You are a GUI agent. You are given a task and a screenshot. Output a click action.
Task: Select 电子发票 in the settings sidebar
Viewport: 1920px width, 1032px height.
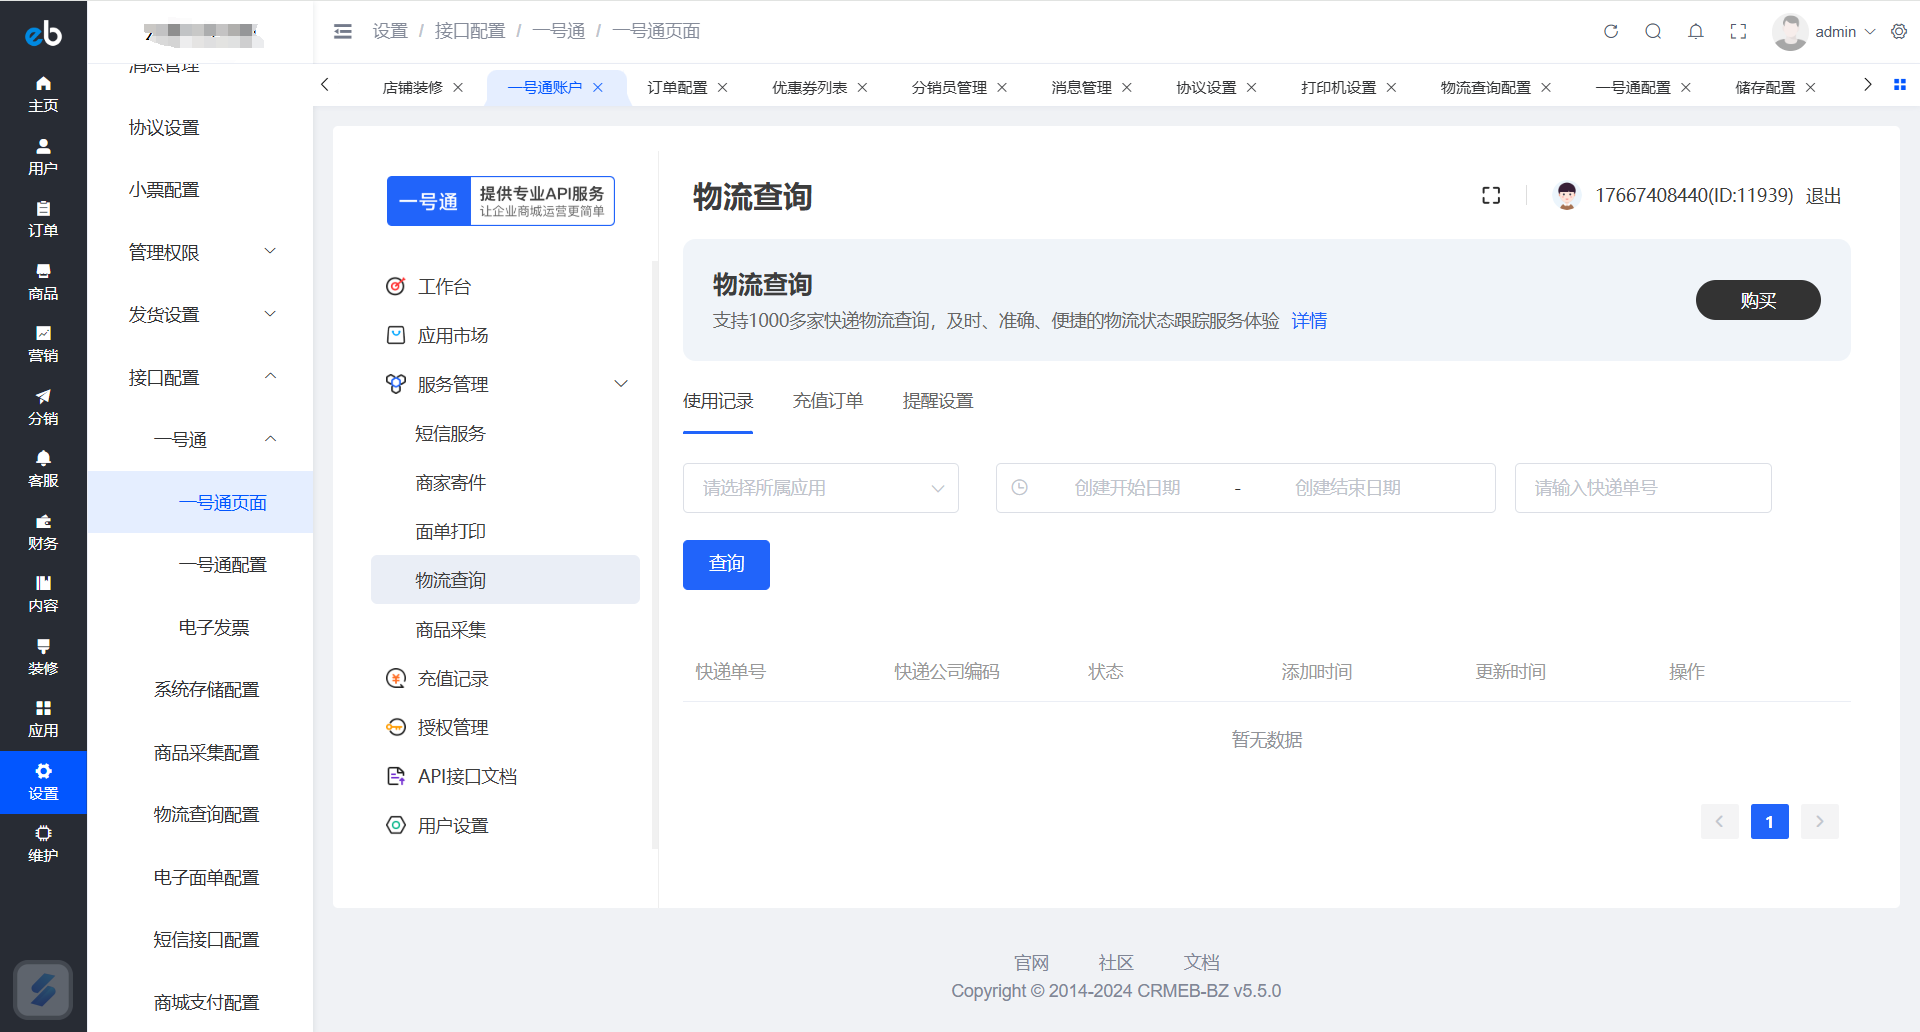coord(200,627)
